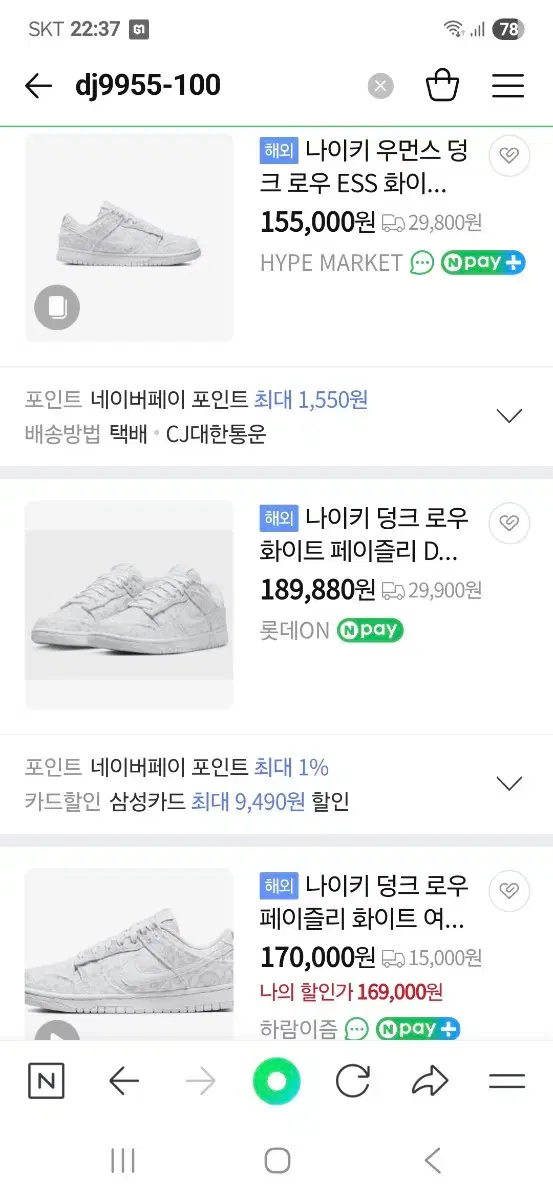Open the HYPE MARKET seller link
The image size is (553, 1200).
pos(331,263)
